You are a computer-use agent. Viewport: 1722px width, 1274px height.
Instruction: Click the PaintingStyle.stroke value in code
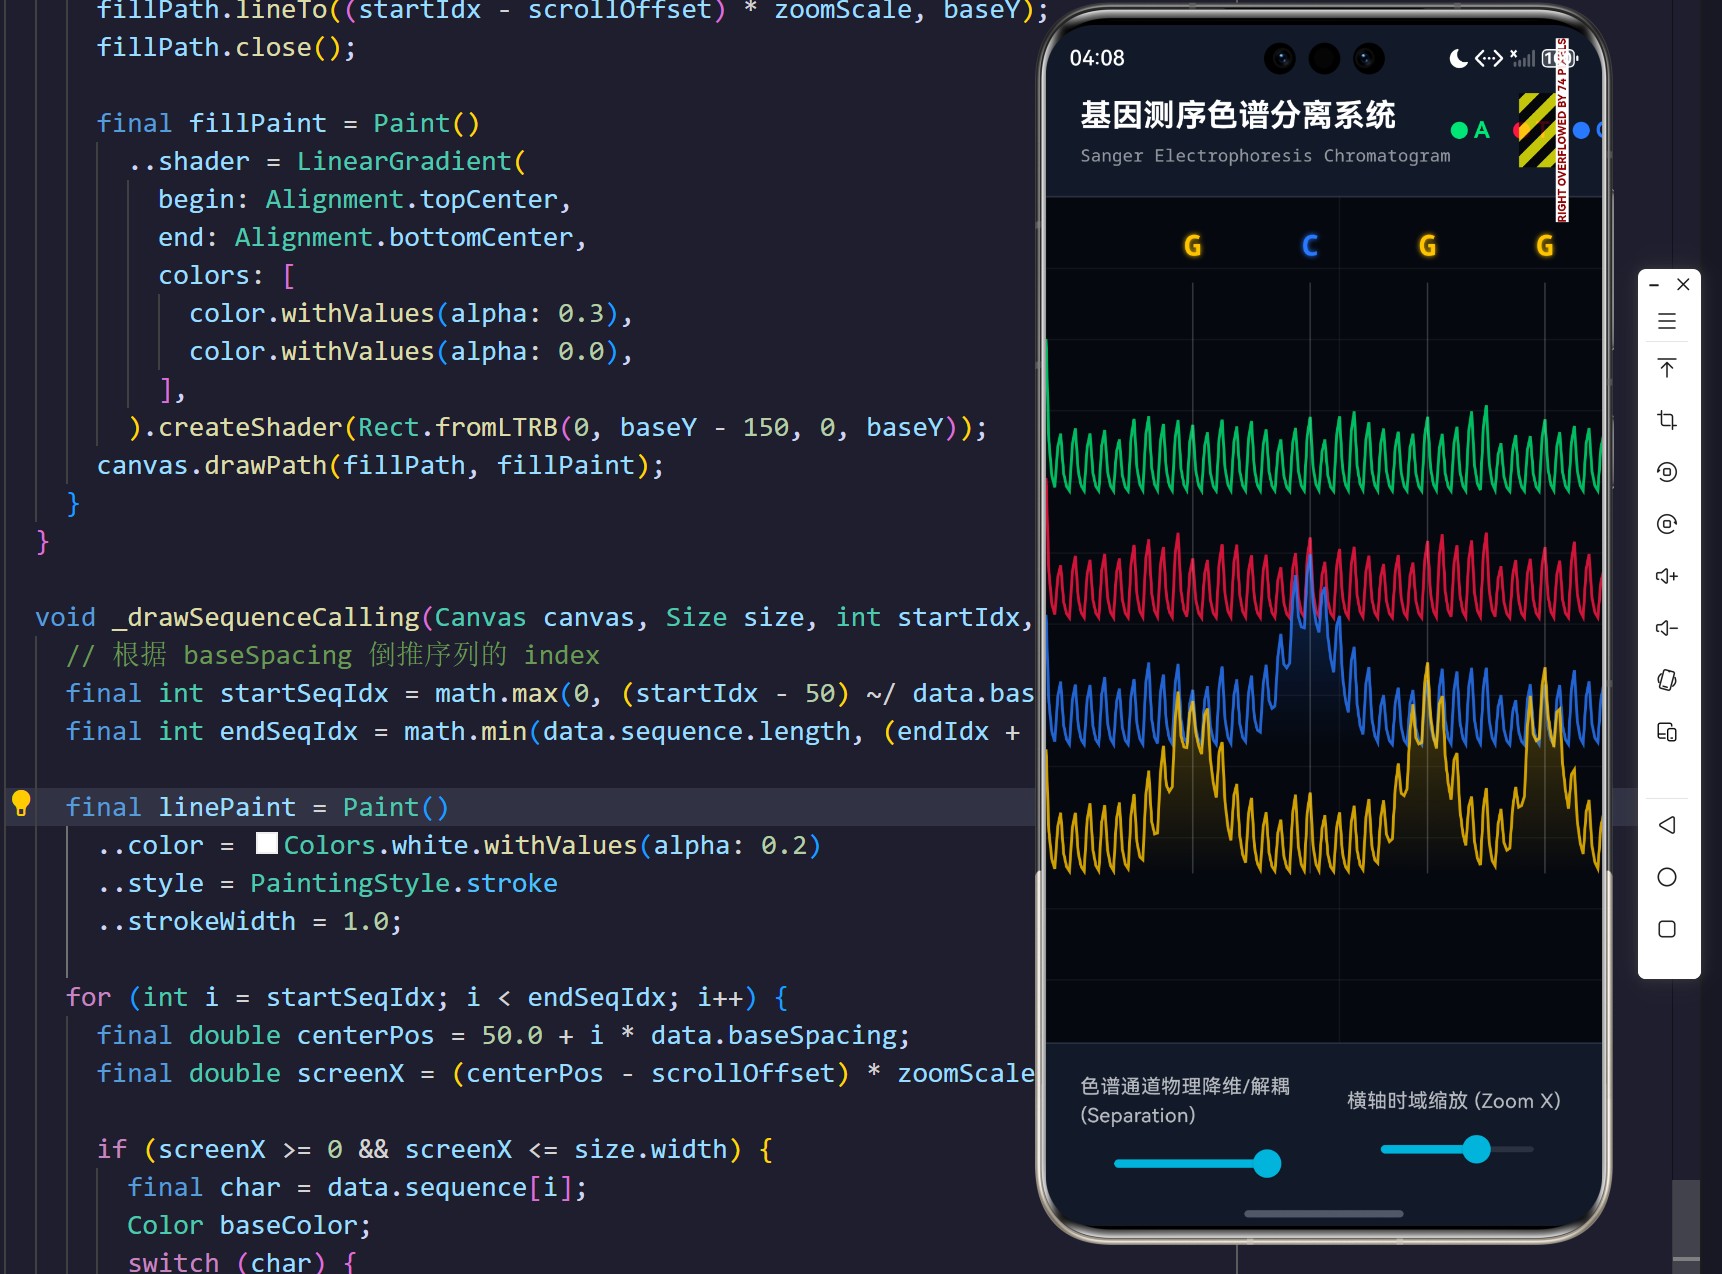[x=404, y=883]
